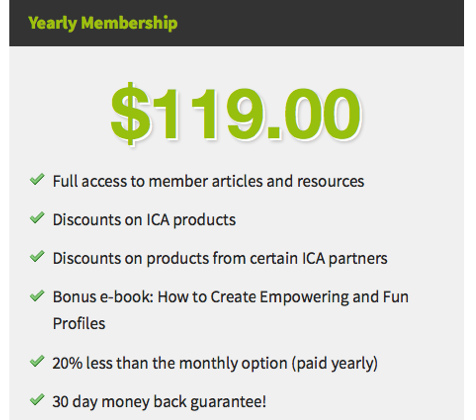Viewport: 476px width, 420px height.
Task: Select the Yearly Membership heading
Action: (103, 24)
